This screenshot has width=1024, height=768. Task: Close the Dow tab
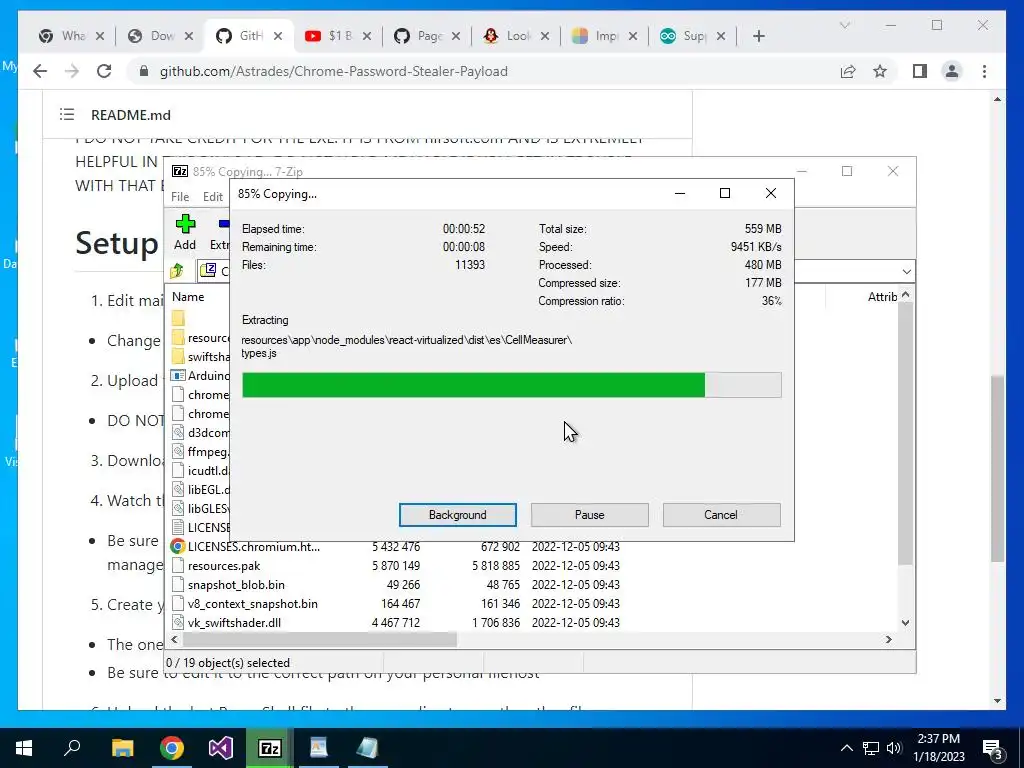pos(189,36)
